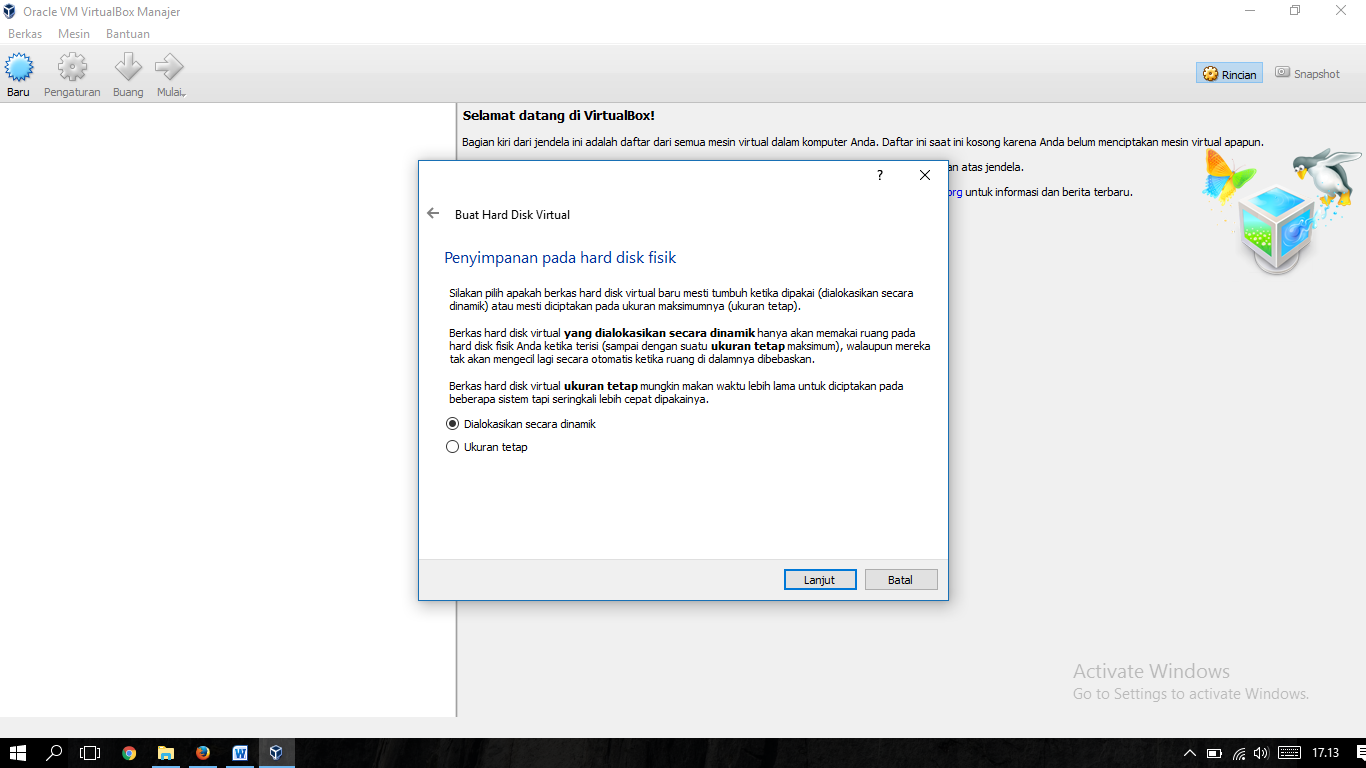Create a new virtual machine with Baru

(17, 73)
